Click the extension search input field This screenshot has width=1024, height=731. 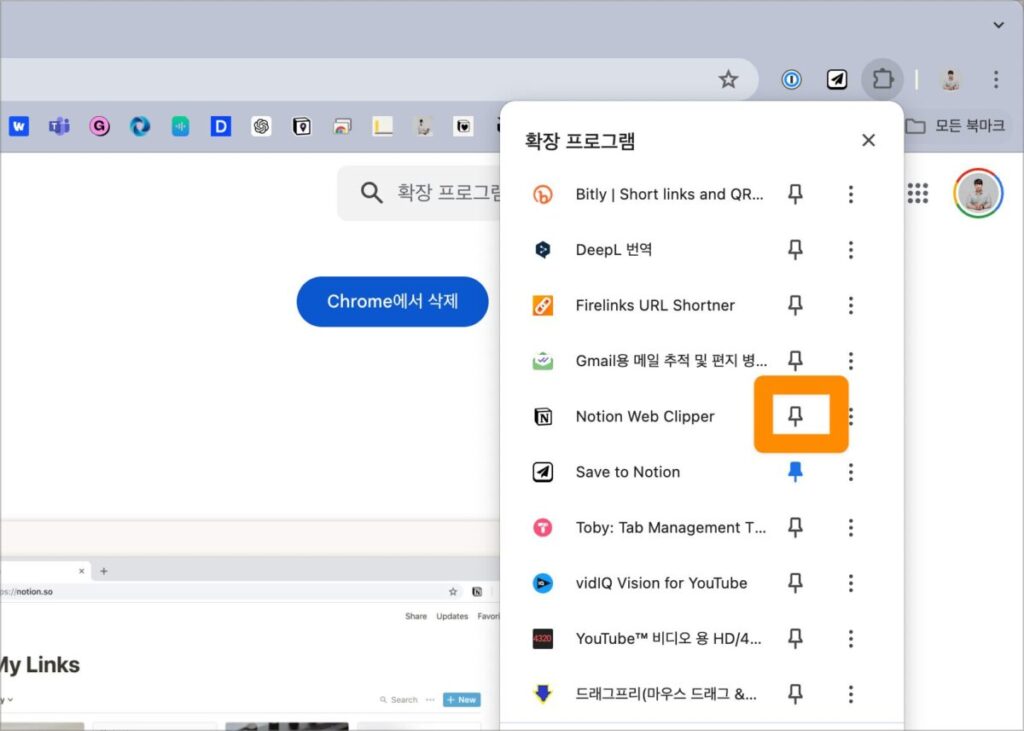click(430, 193)
